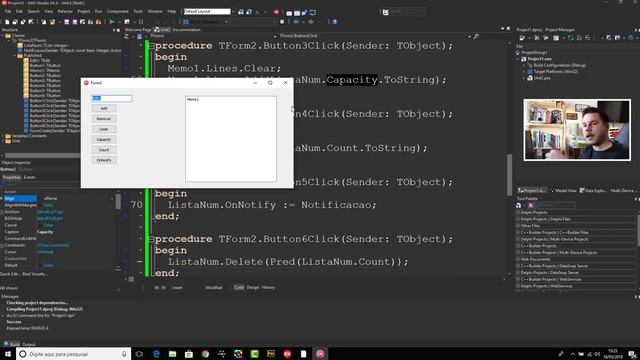Click the Save Desktop layout icon
This screenshot has height=360, width=640.
(241, 12)
